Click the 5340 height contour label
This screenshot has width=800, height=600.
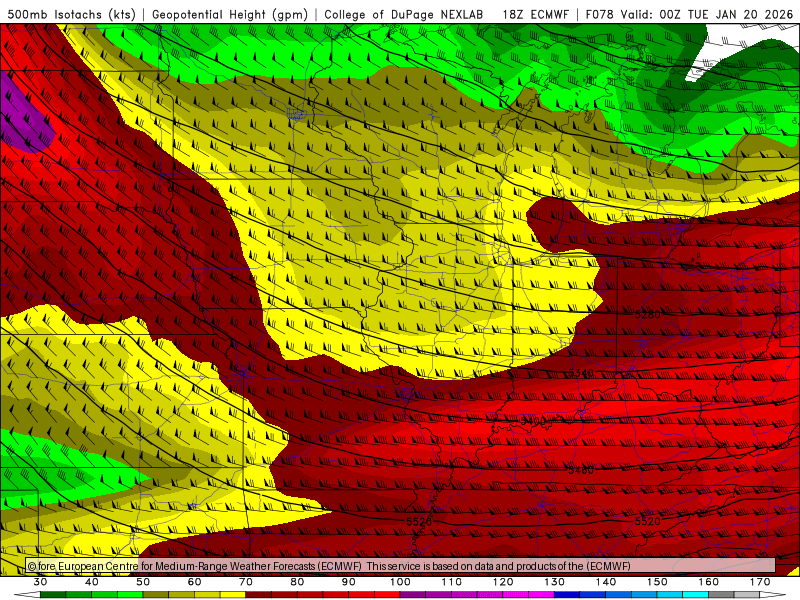[x=581, y=373]
